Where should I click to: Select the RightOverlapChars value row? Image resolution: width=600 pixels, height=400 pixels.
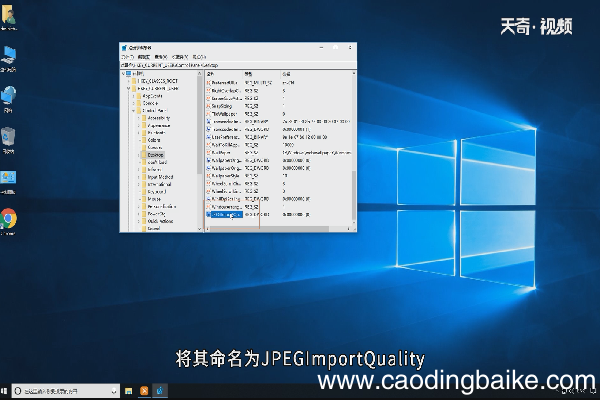pyautogui.click(x=278, y=91)
